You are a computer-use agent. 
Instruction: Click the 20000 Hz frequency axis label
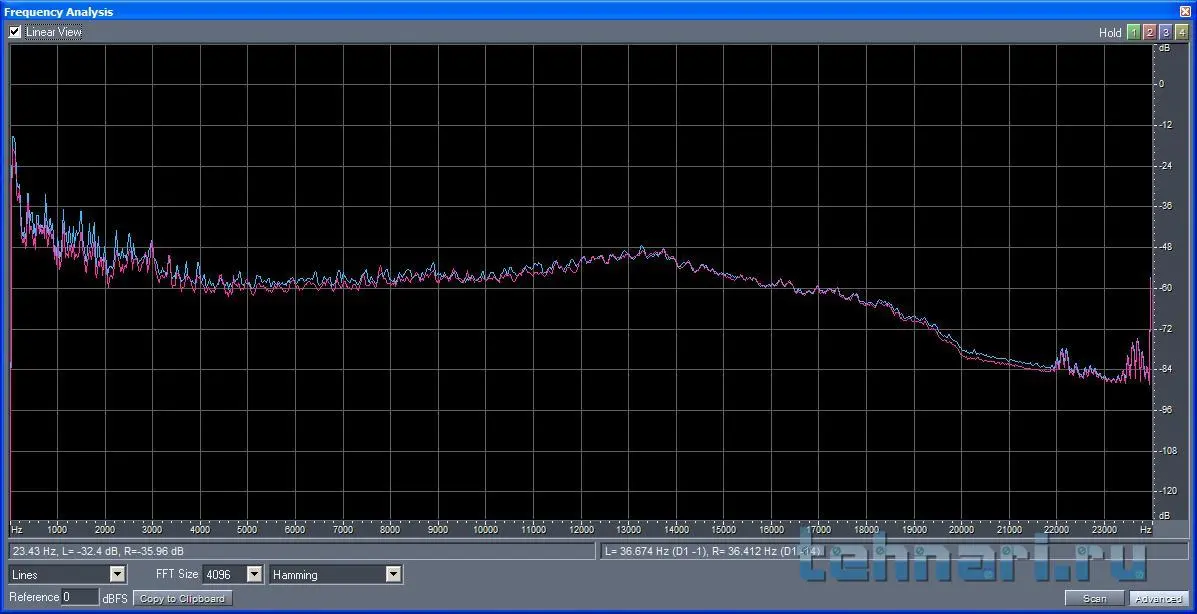coord(961,529)
